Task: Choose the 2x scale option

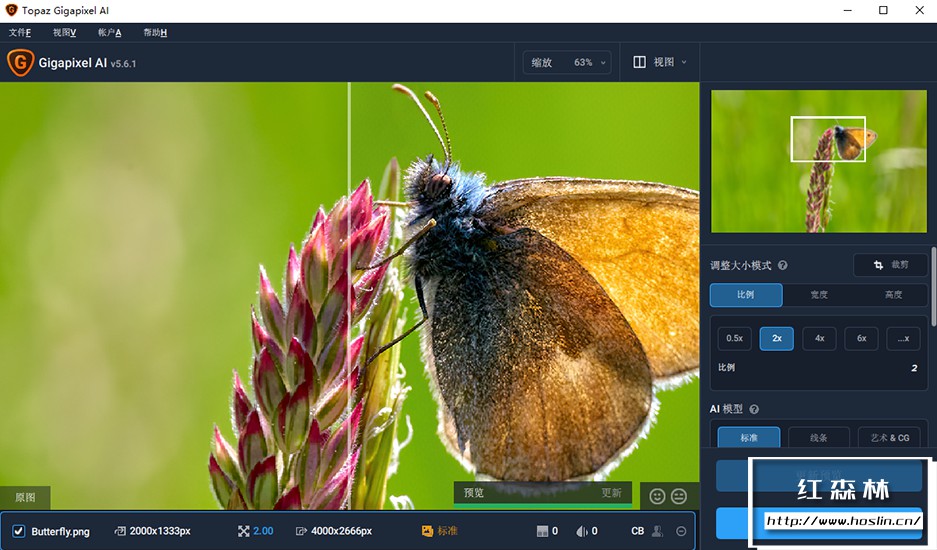Action: (x=777, y=338)
